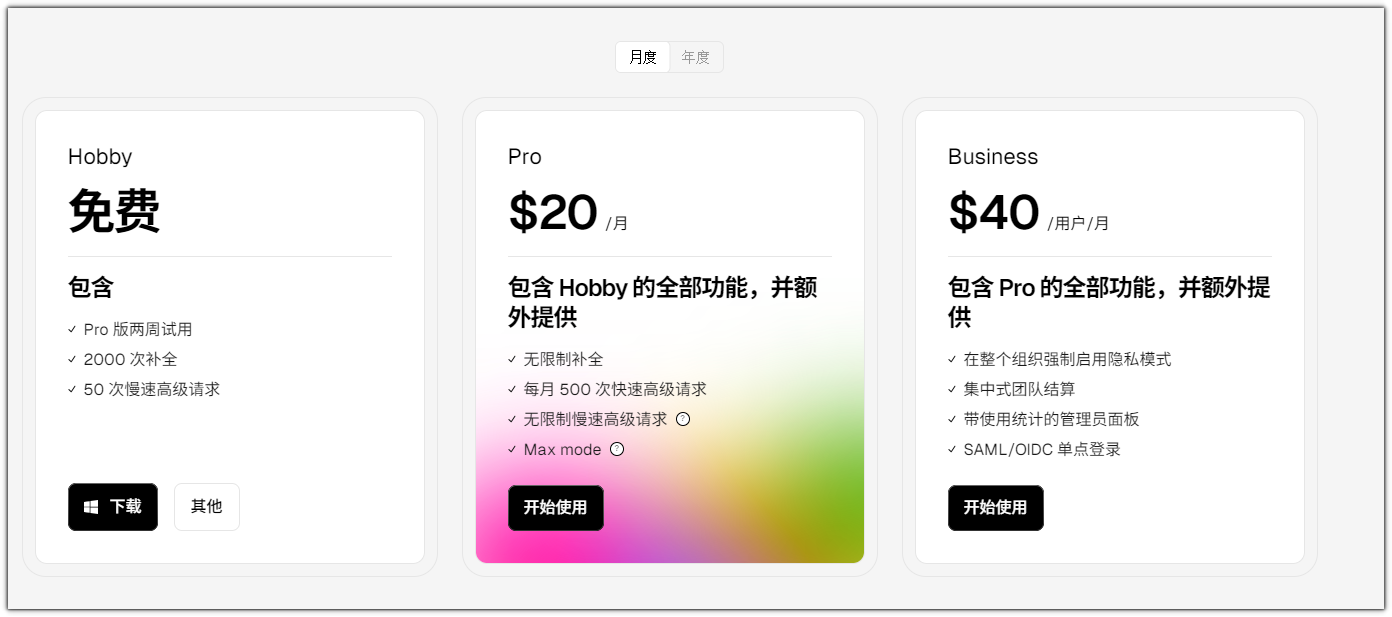Click checkmark icon beside 无限制补全

512,360
